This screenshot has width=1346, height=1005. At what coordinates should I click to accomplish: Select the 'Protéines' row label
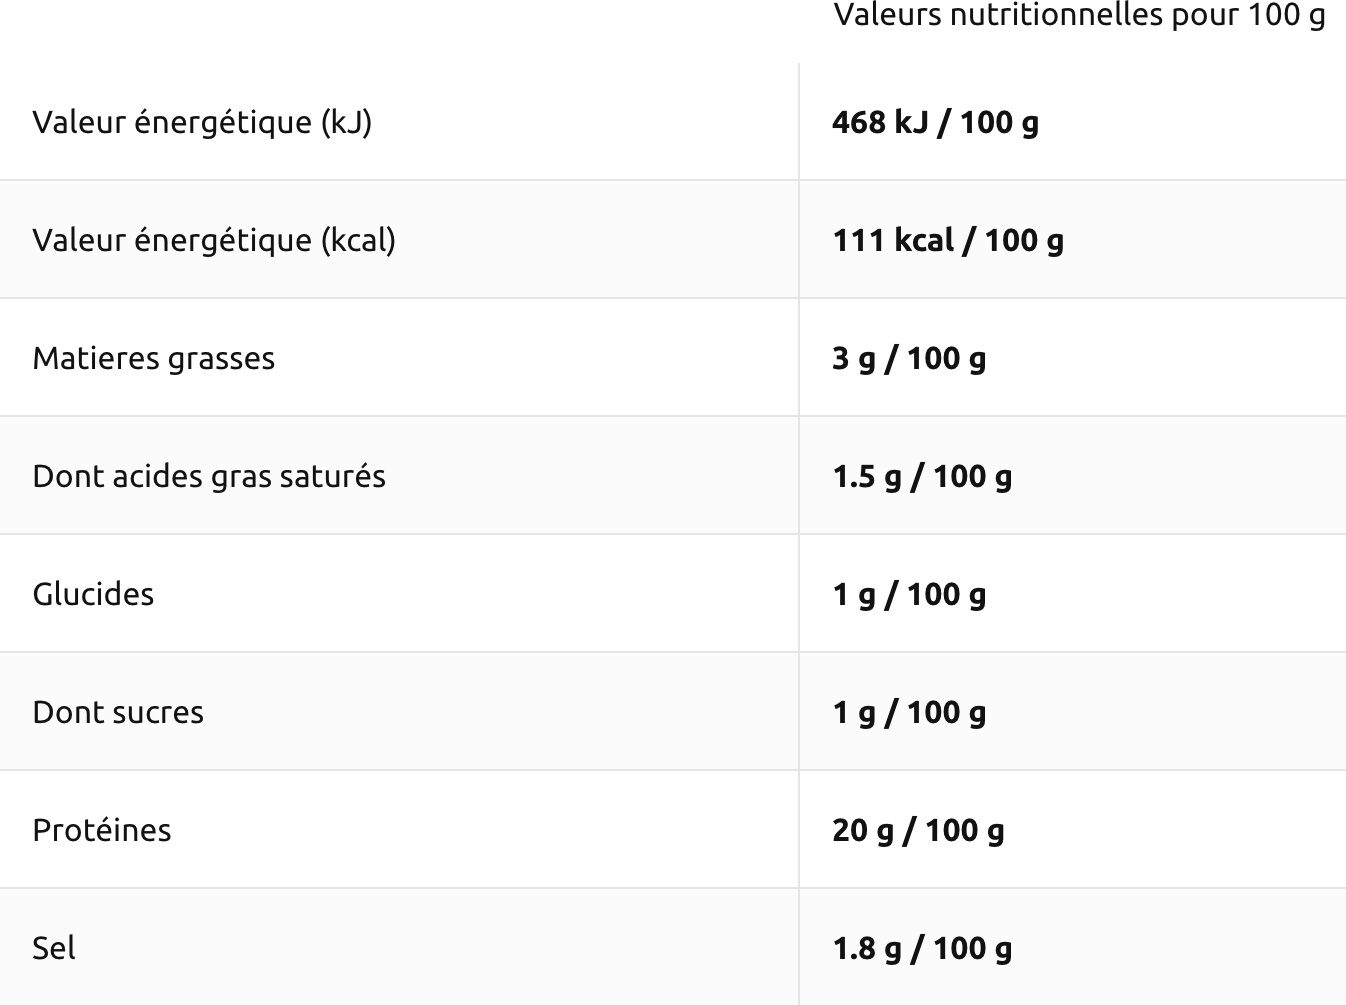point(102,830)
